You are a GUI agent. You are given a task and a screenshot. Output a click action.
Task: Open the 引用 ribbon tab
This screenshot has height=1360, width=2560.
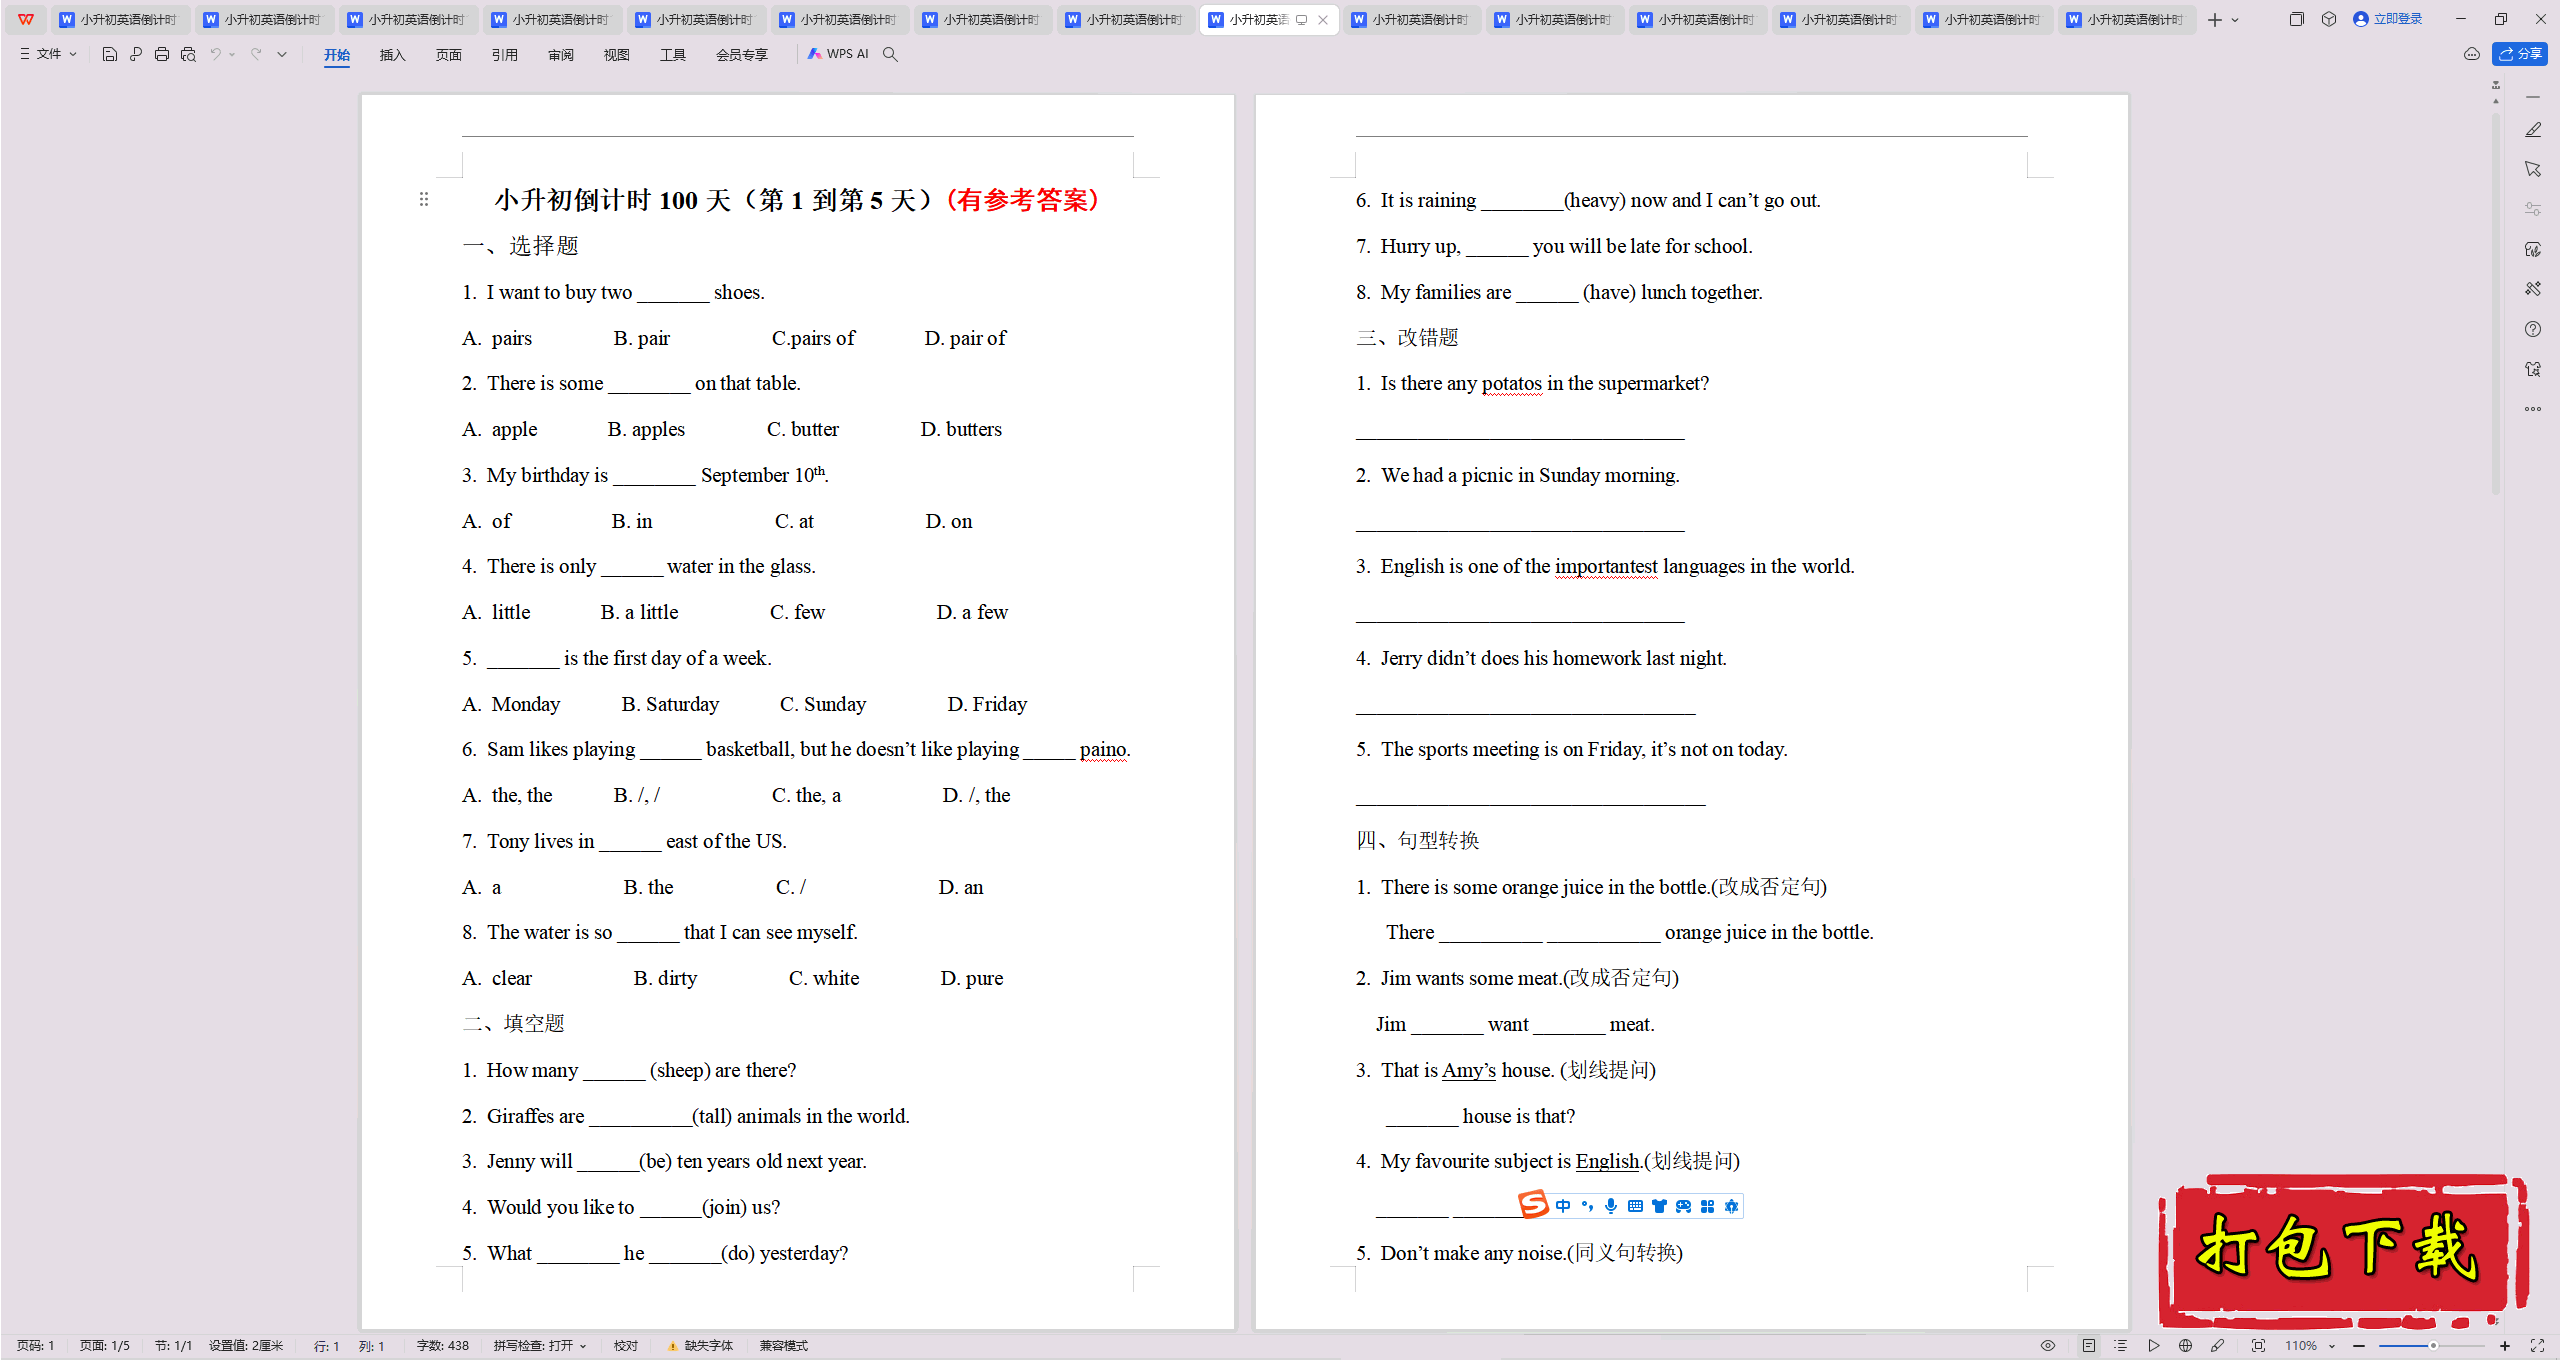pyautogui.click(x=505, y=55)
